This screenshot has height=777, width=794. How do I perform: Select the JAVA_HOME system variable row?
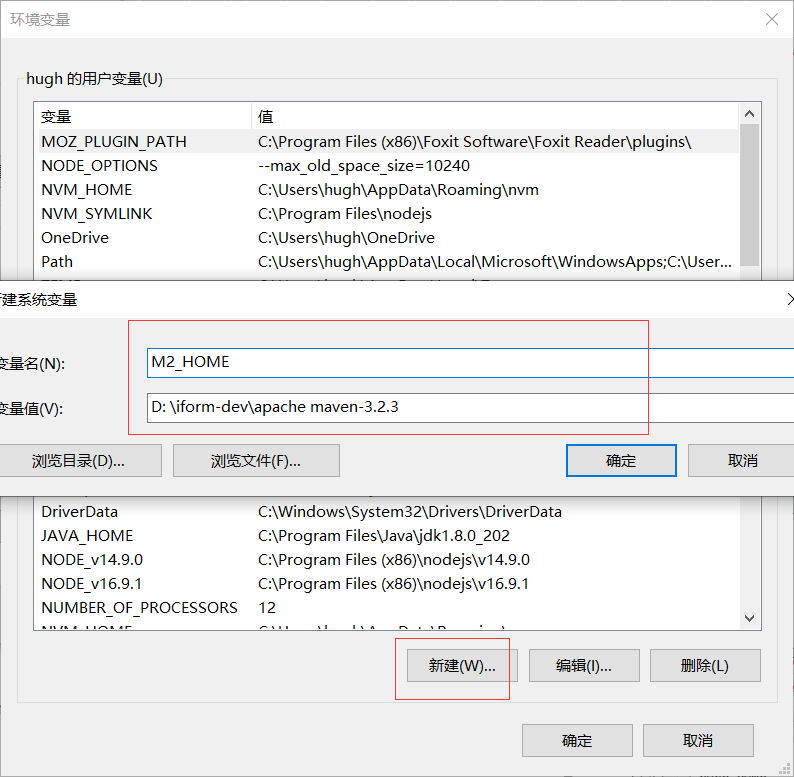[x=87, y=536]
